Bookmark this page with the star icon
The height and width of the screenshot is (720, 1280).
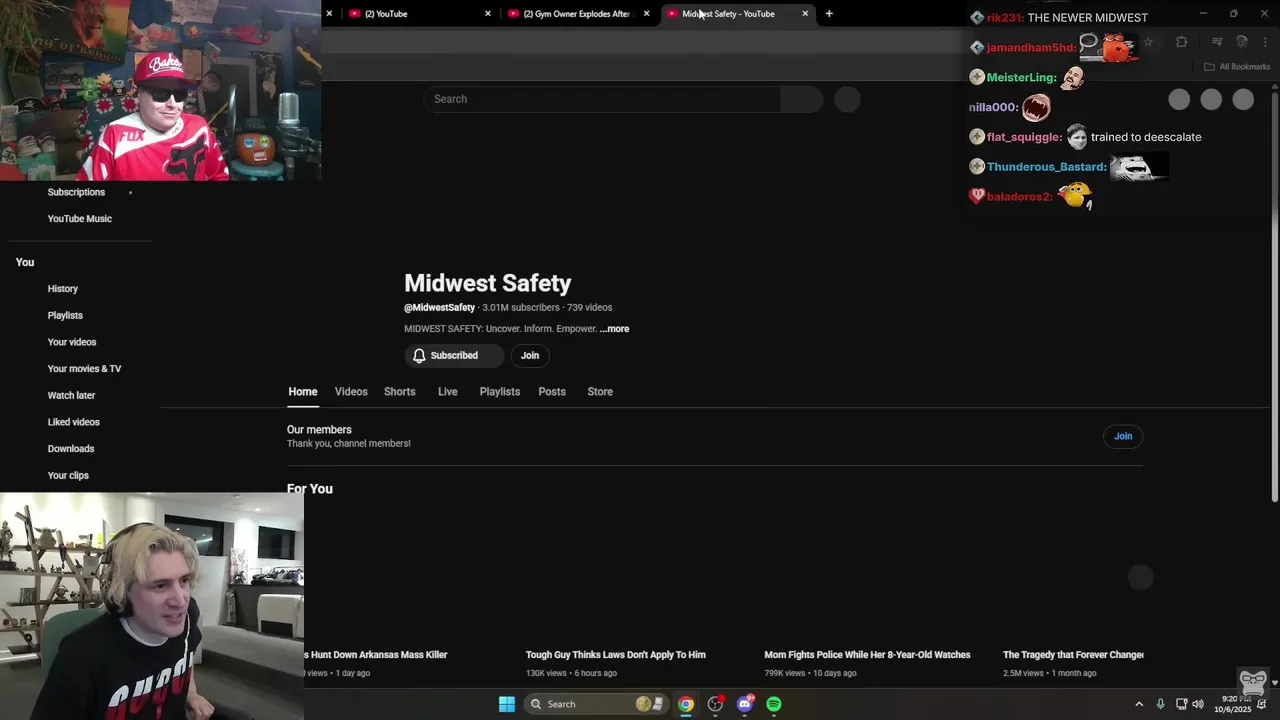[x=1148, y=42]
